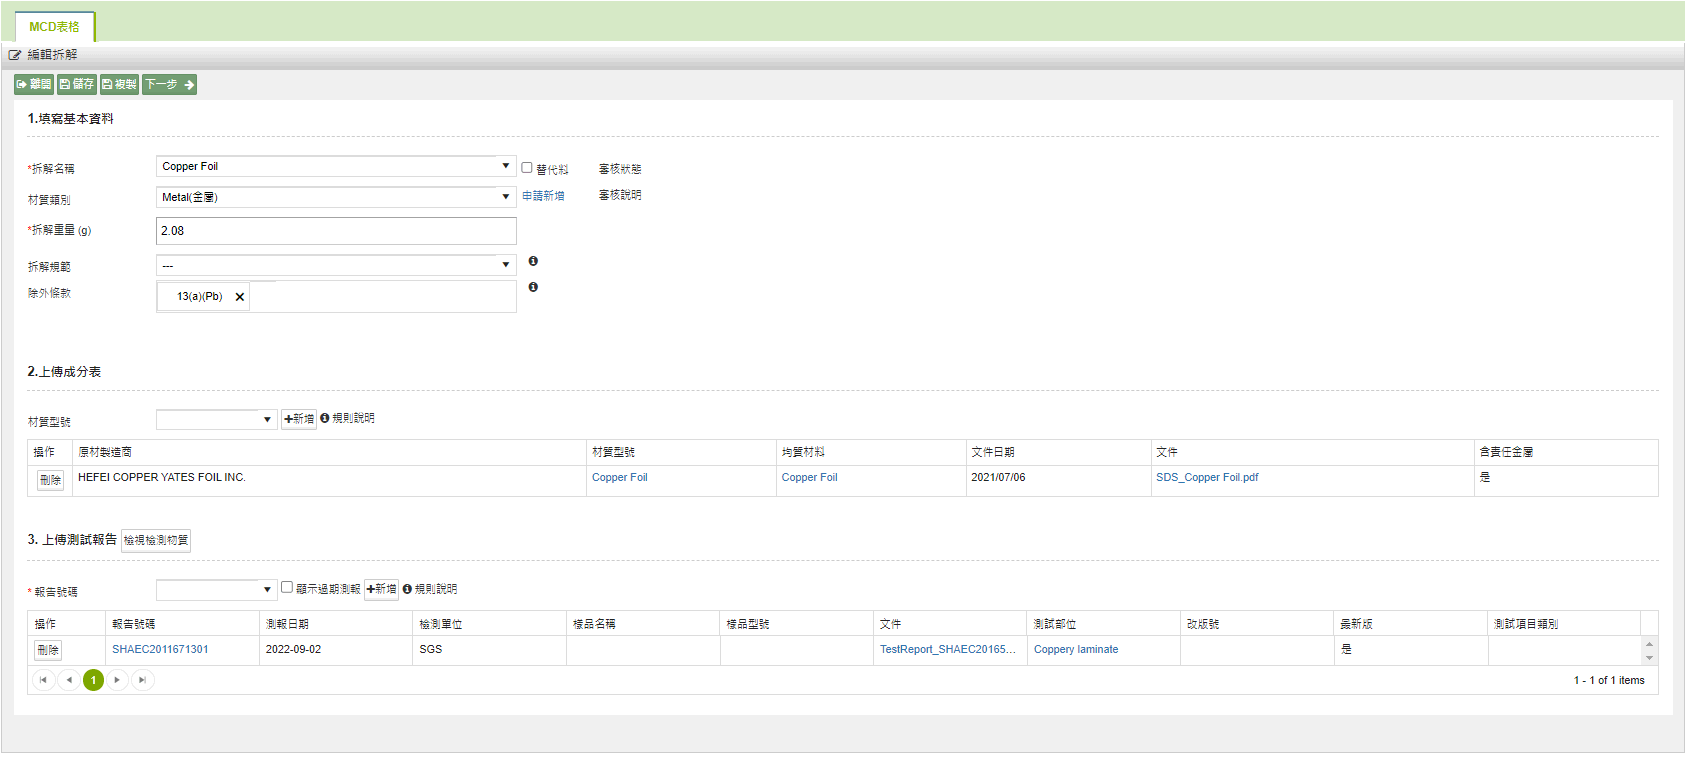Open report link SHAEC2011671301

(160, 650)
